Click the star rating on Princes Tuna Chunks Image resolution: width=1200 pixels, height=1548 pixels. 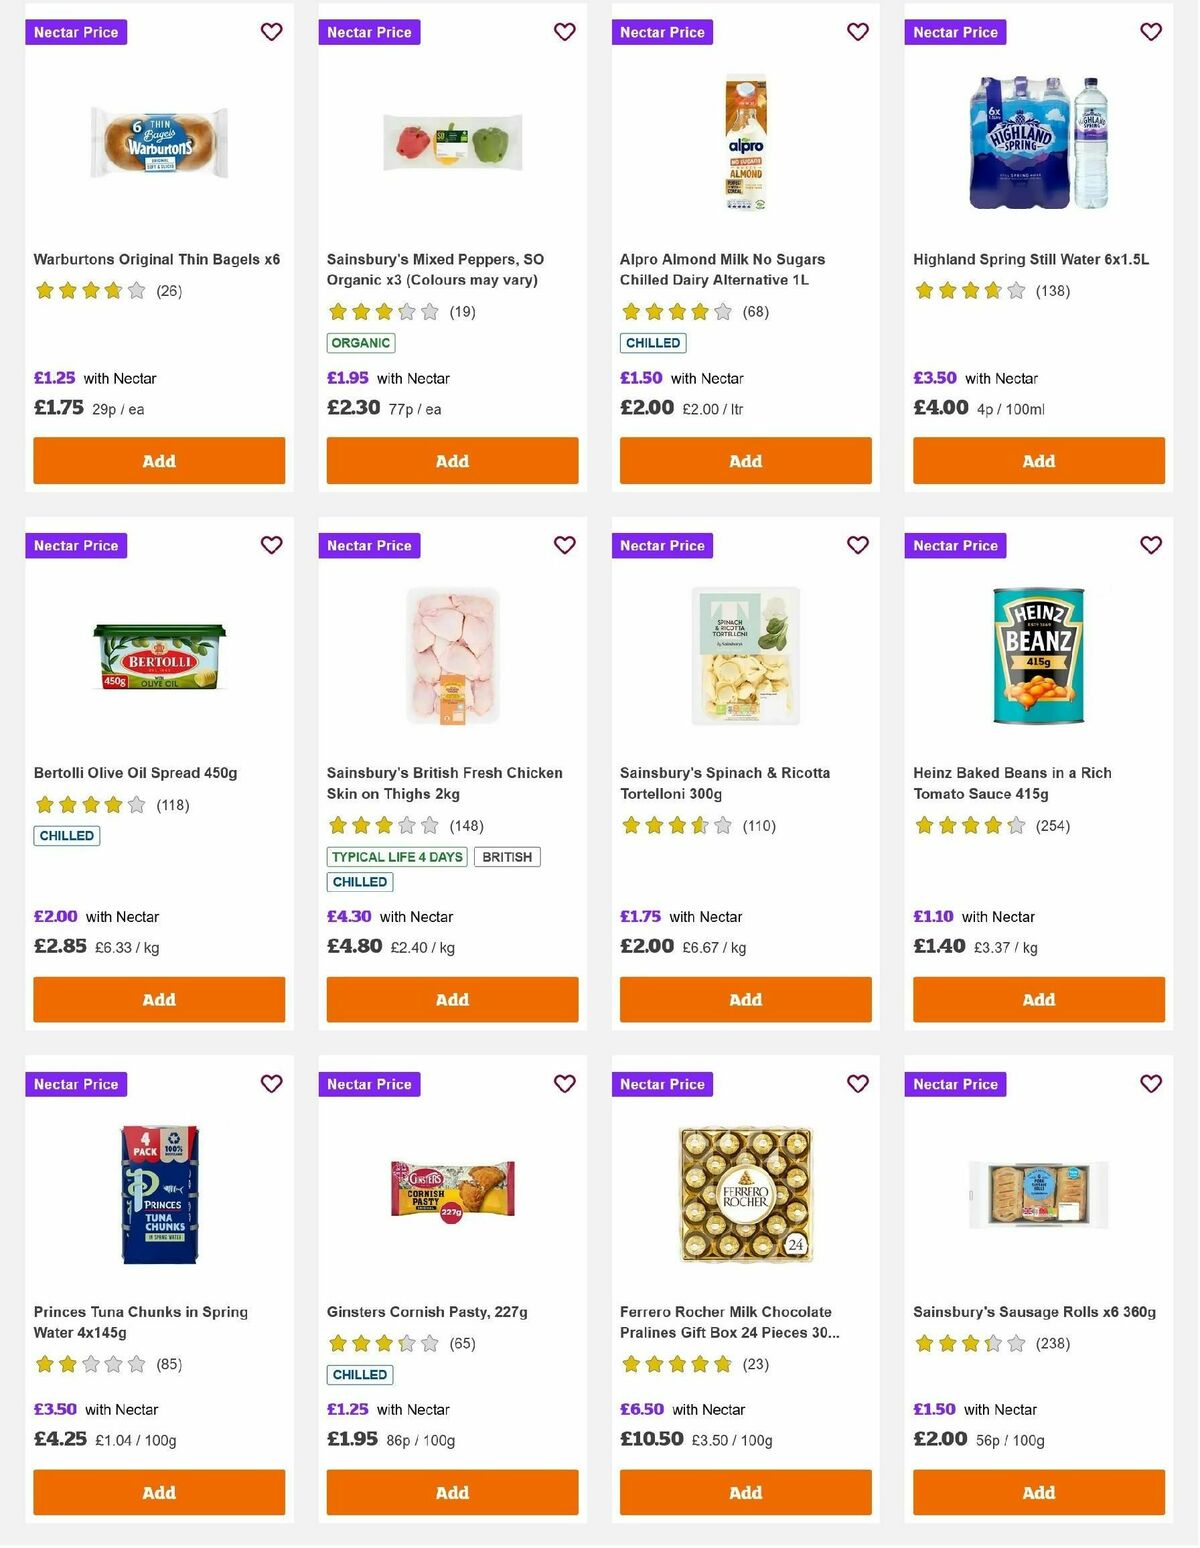pyautogui.click(x=90, y=1362)
